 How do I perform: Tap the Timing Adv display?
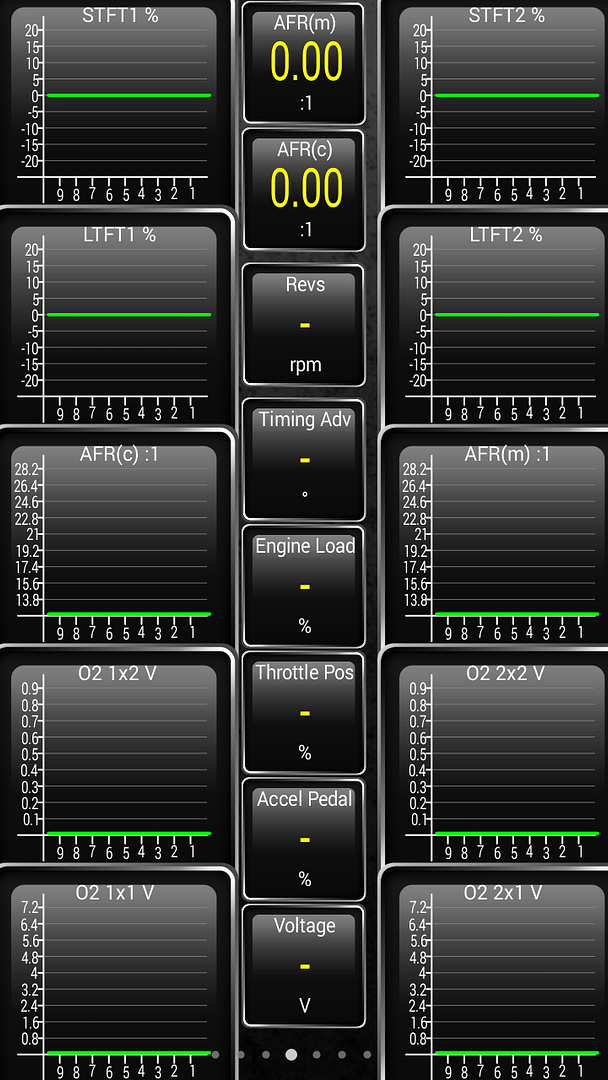[305, 458]
